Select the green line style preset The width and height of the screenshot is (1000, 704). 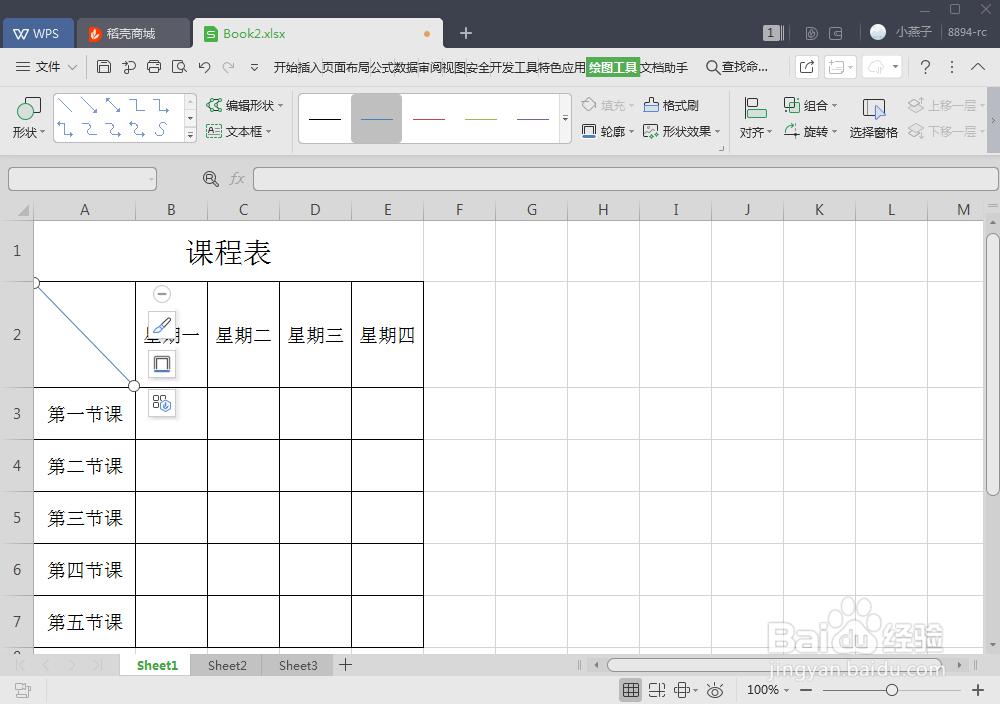[481, 119]
